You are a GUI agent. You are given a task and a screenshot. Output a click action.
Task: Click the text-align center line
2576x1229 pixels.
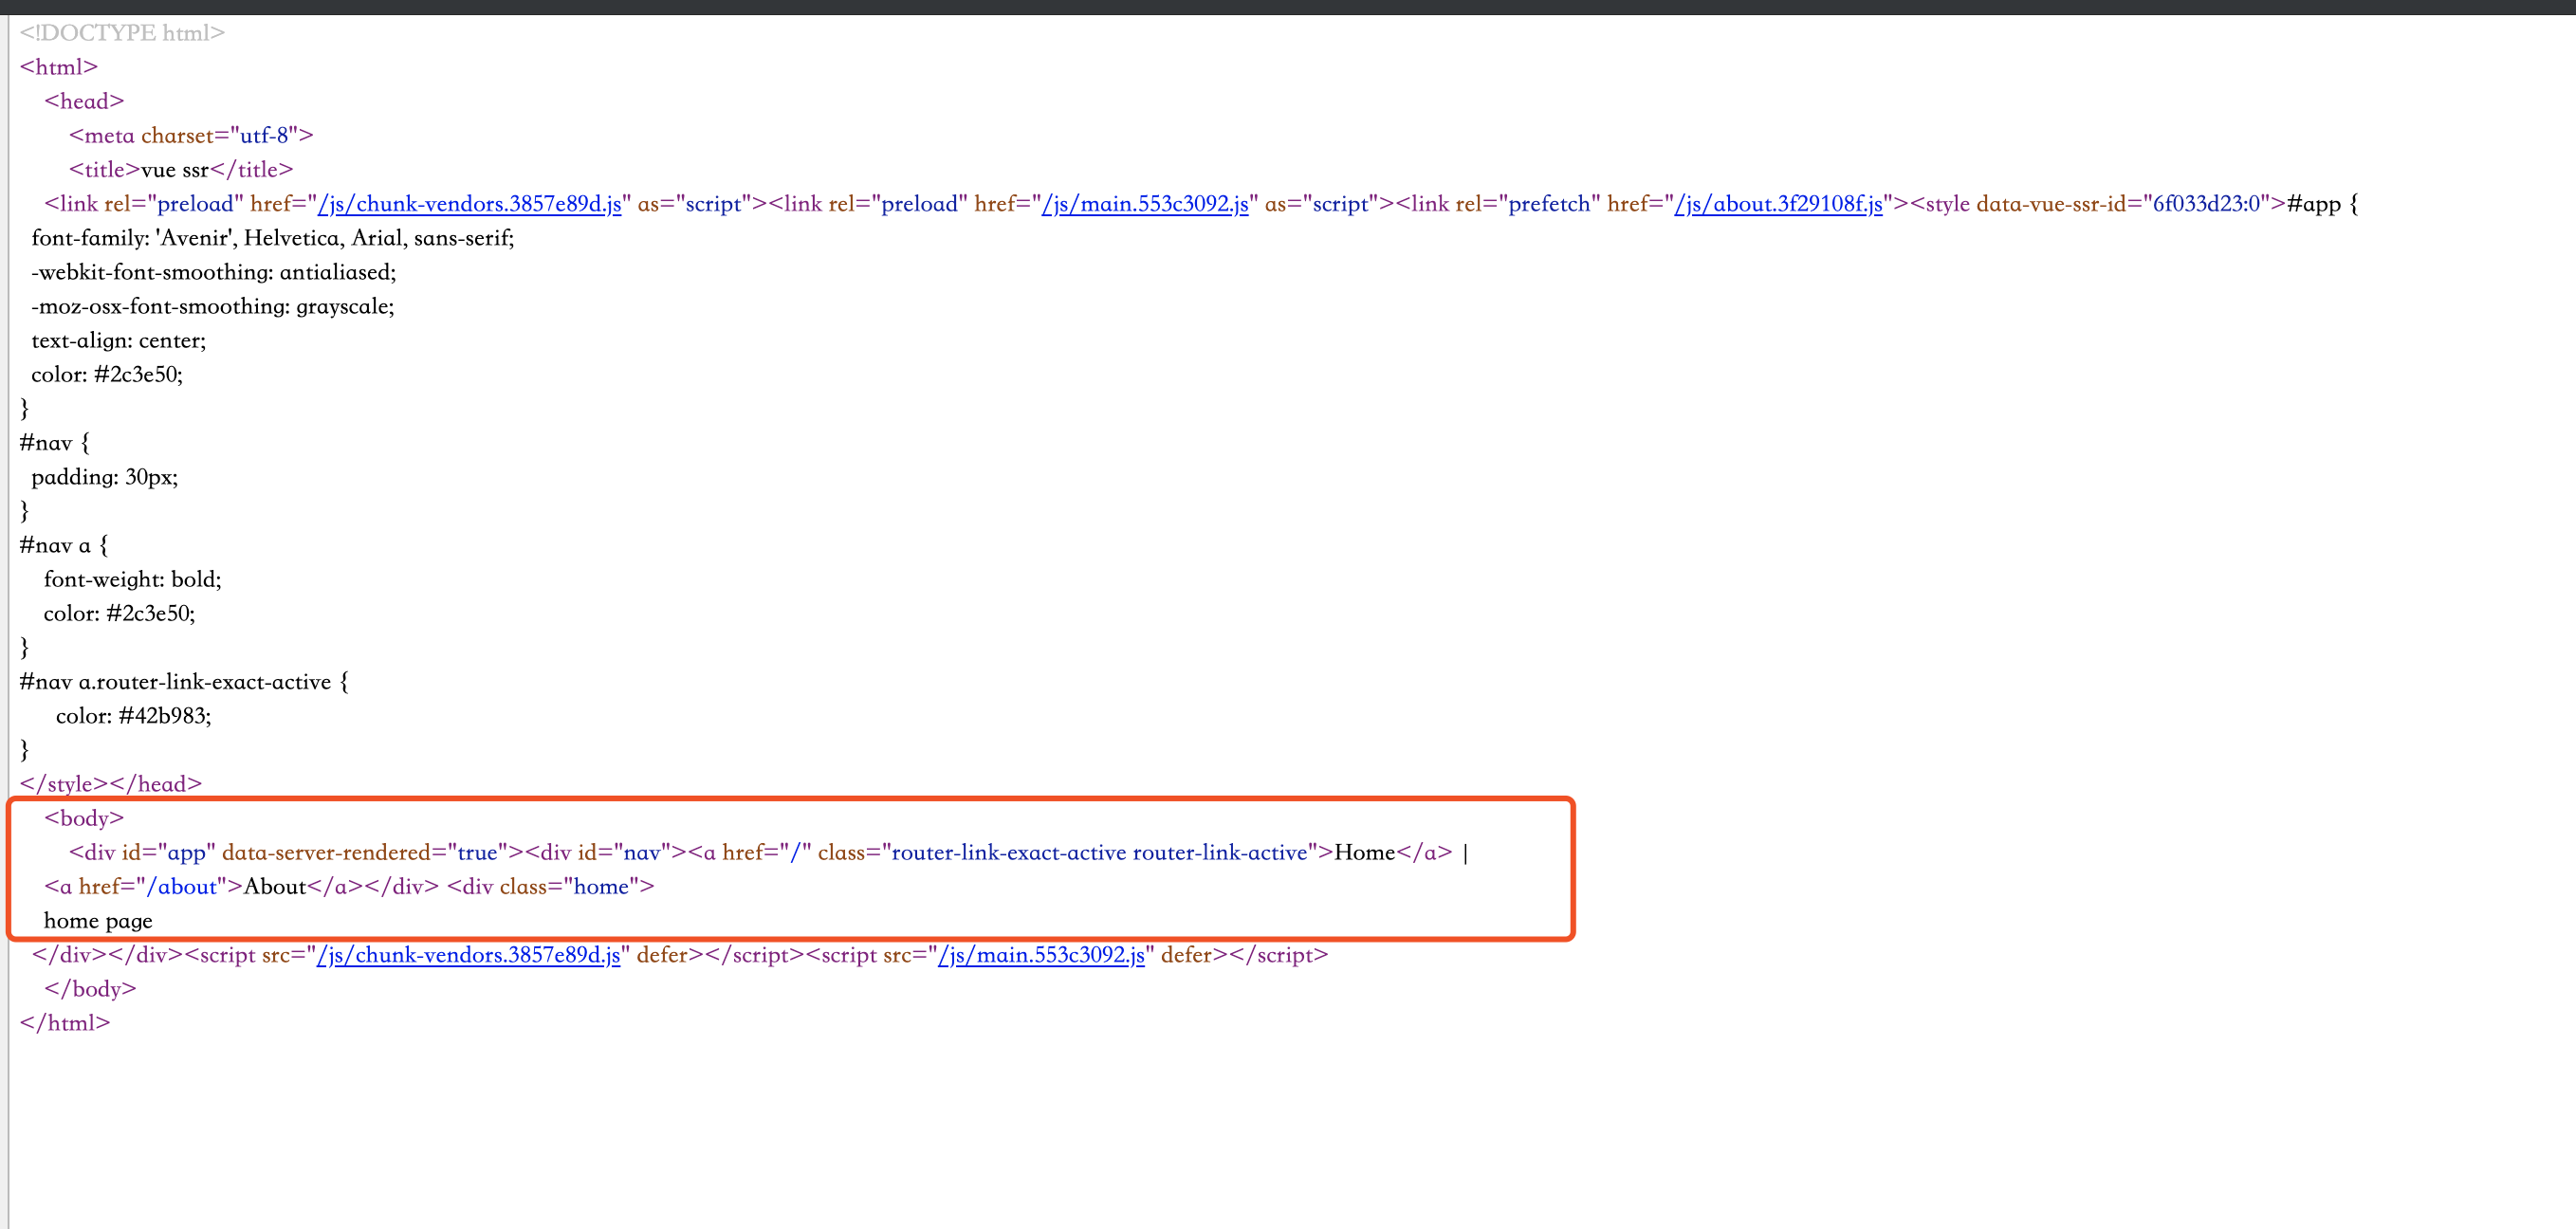pos(119,340)
